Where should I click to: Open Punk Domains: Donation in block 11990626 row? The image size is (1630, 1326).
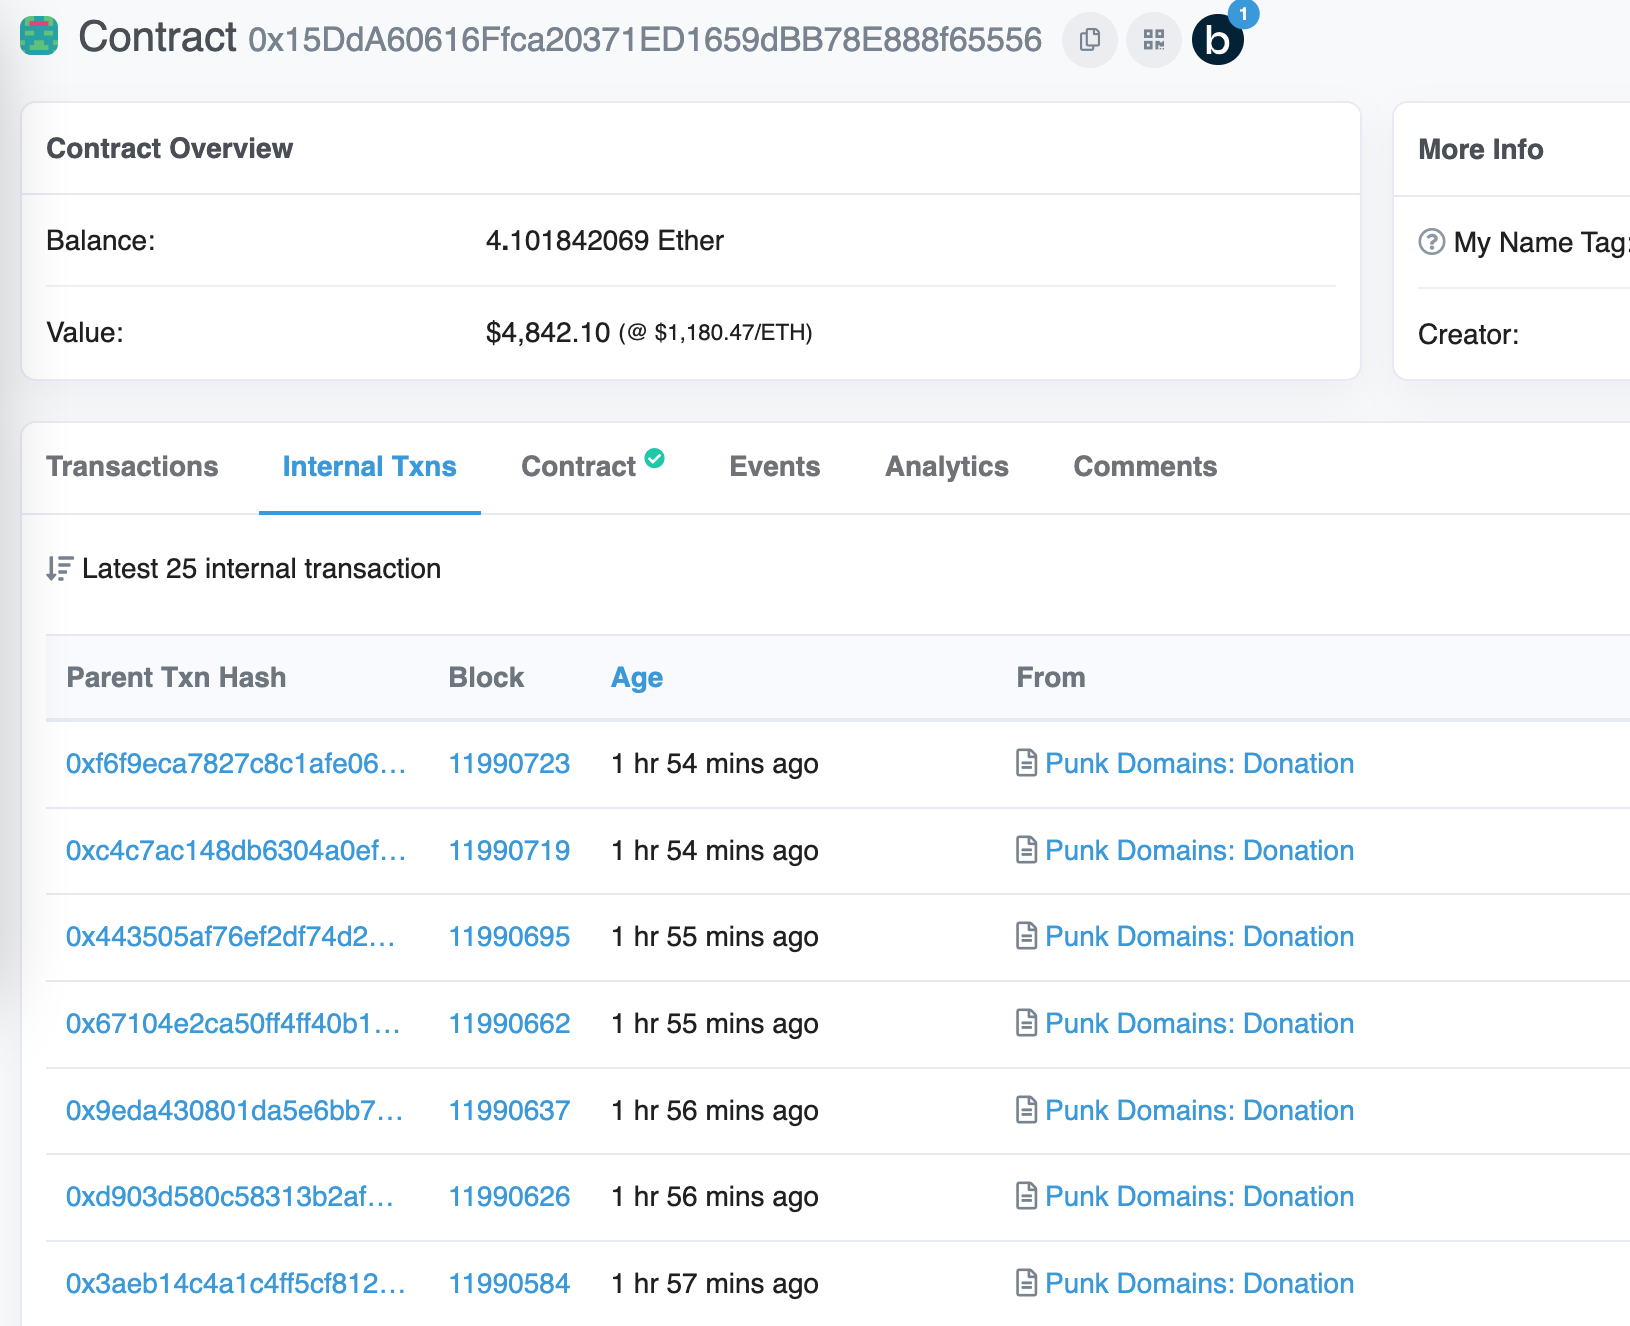click(x=1199, y=1196)
